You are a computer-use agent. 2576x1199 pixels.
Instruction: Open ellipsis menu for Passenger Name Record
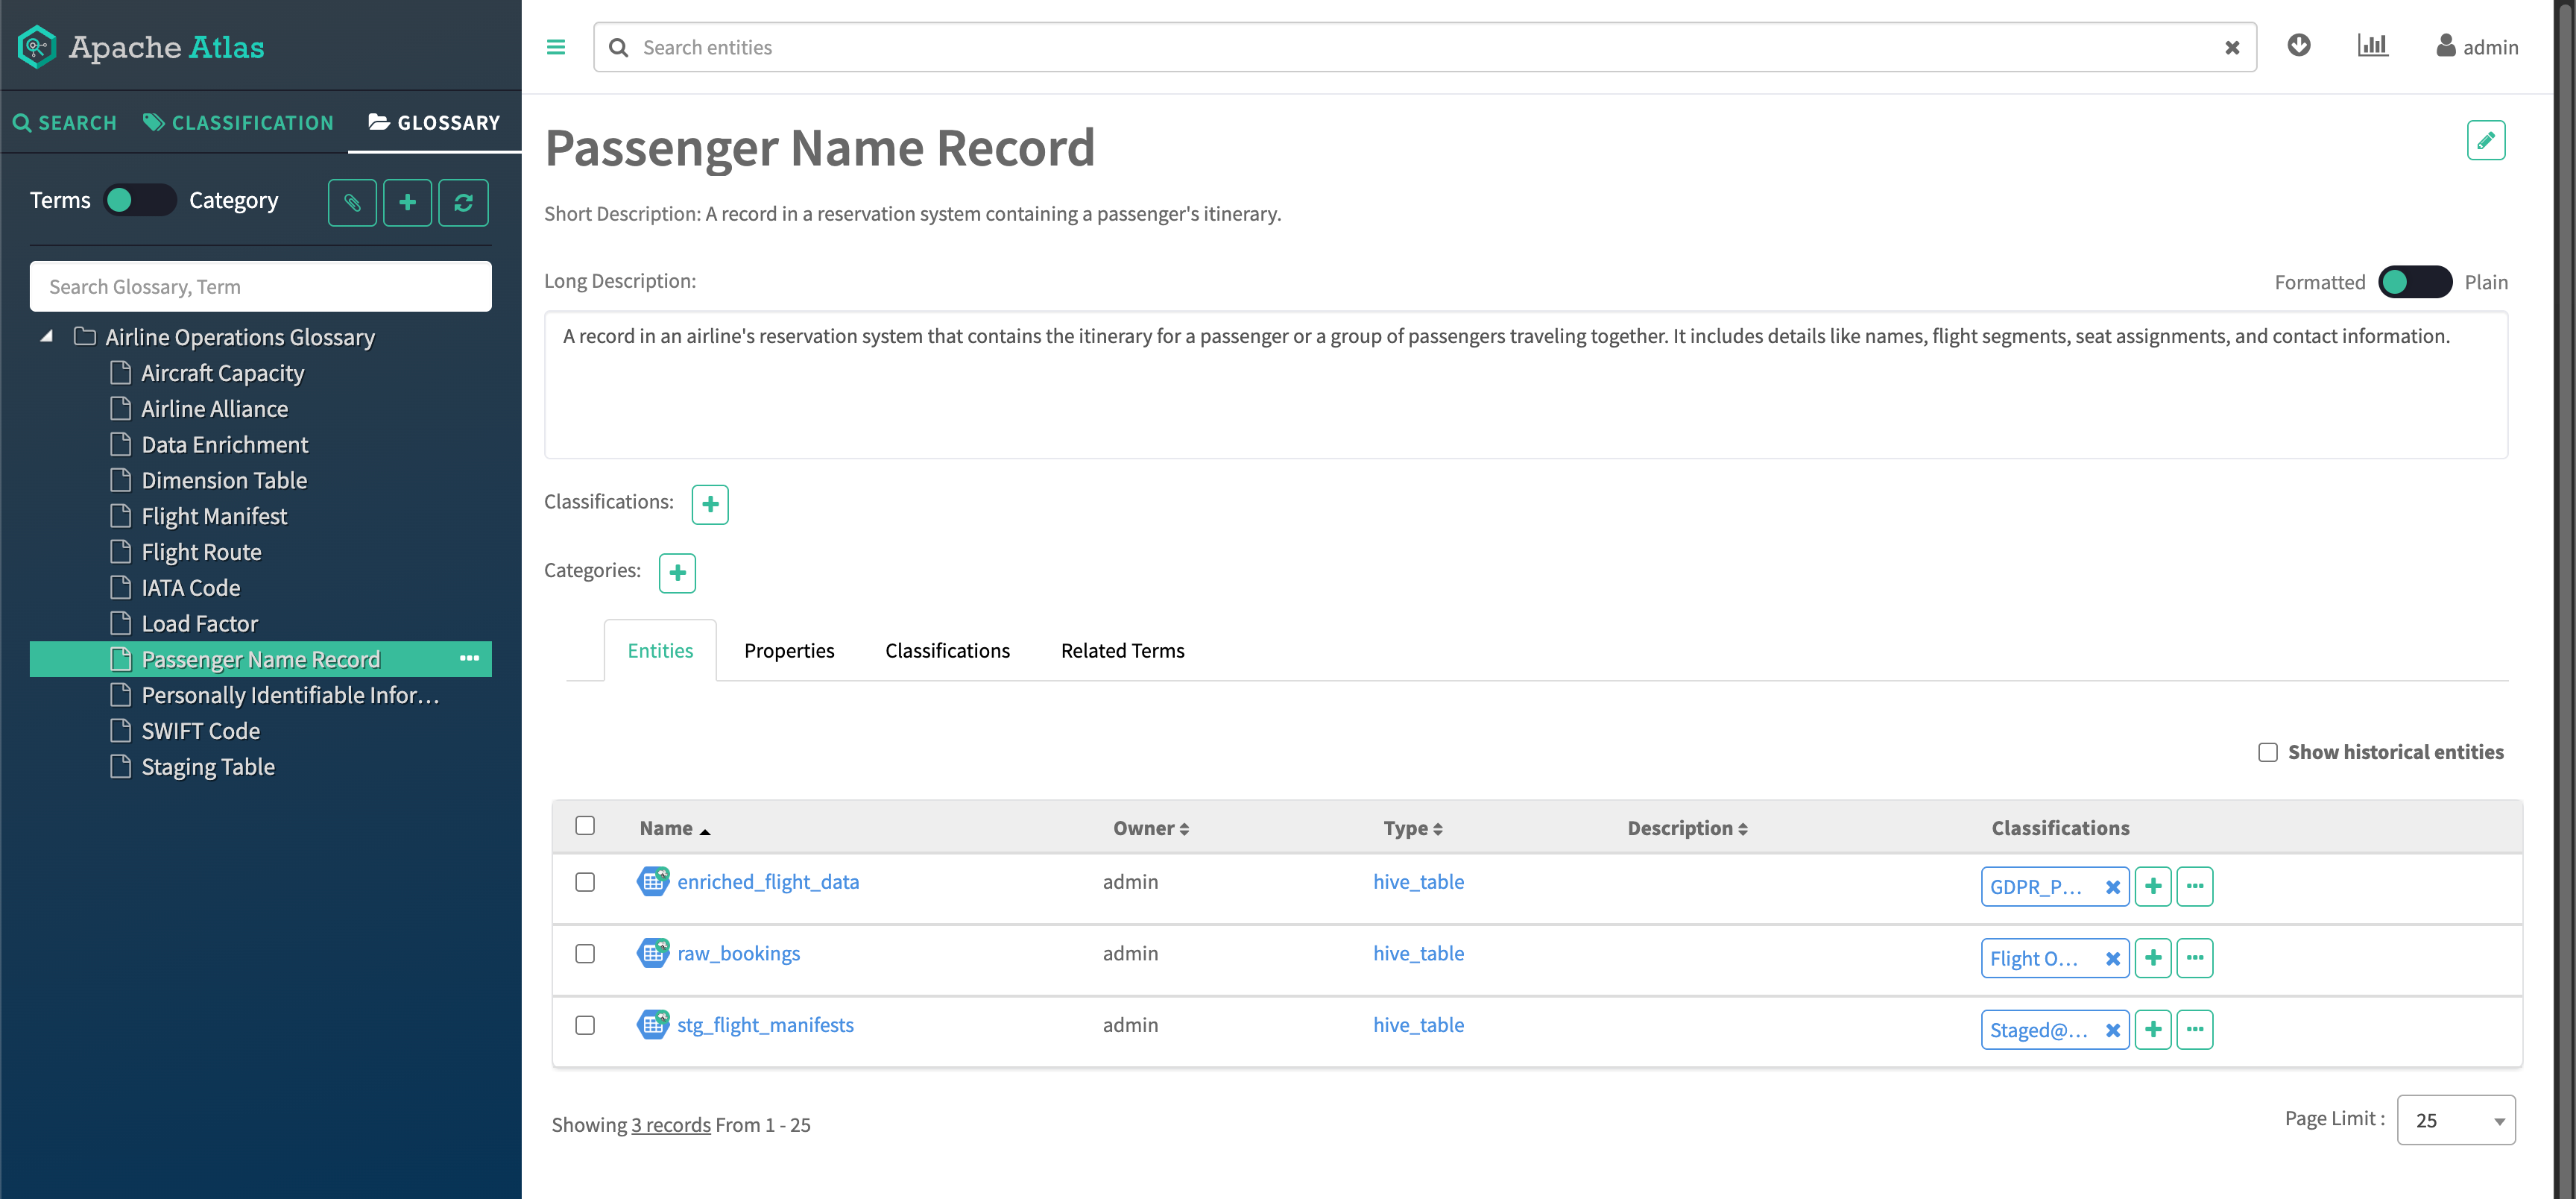pos(469,659)
